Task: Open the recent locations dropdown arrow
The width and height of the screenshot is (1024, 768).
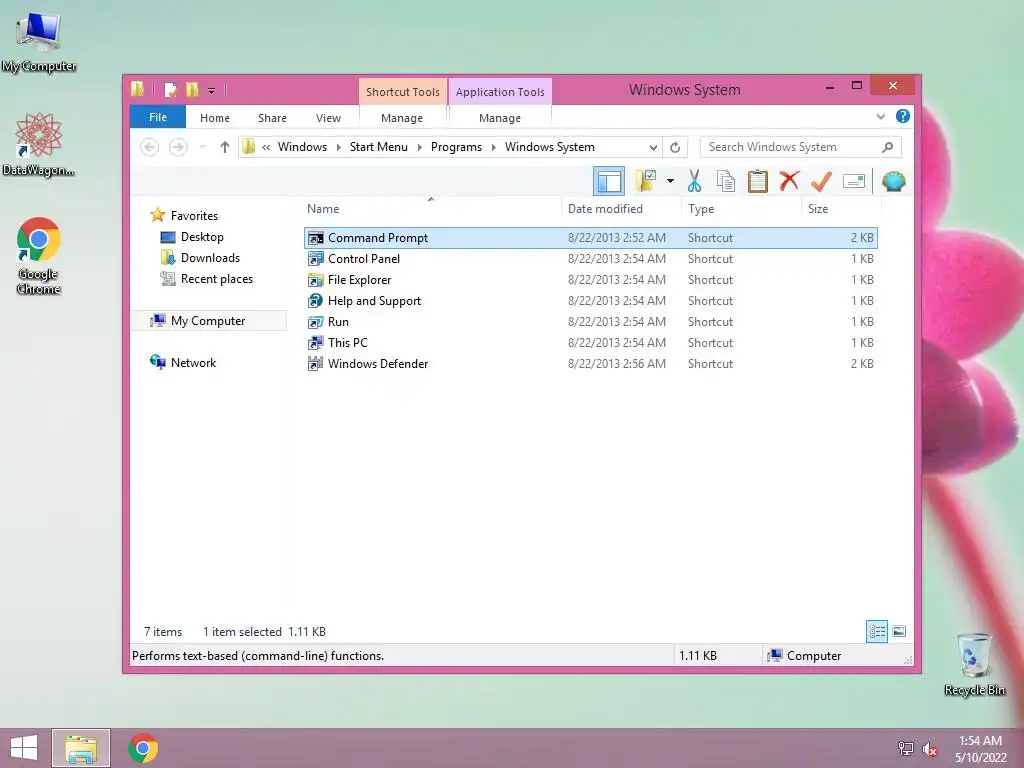Action: coord(202,147)
